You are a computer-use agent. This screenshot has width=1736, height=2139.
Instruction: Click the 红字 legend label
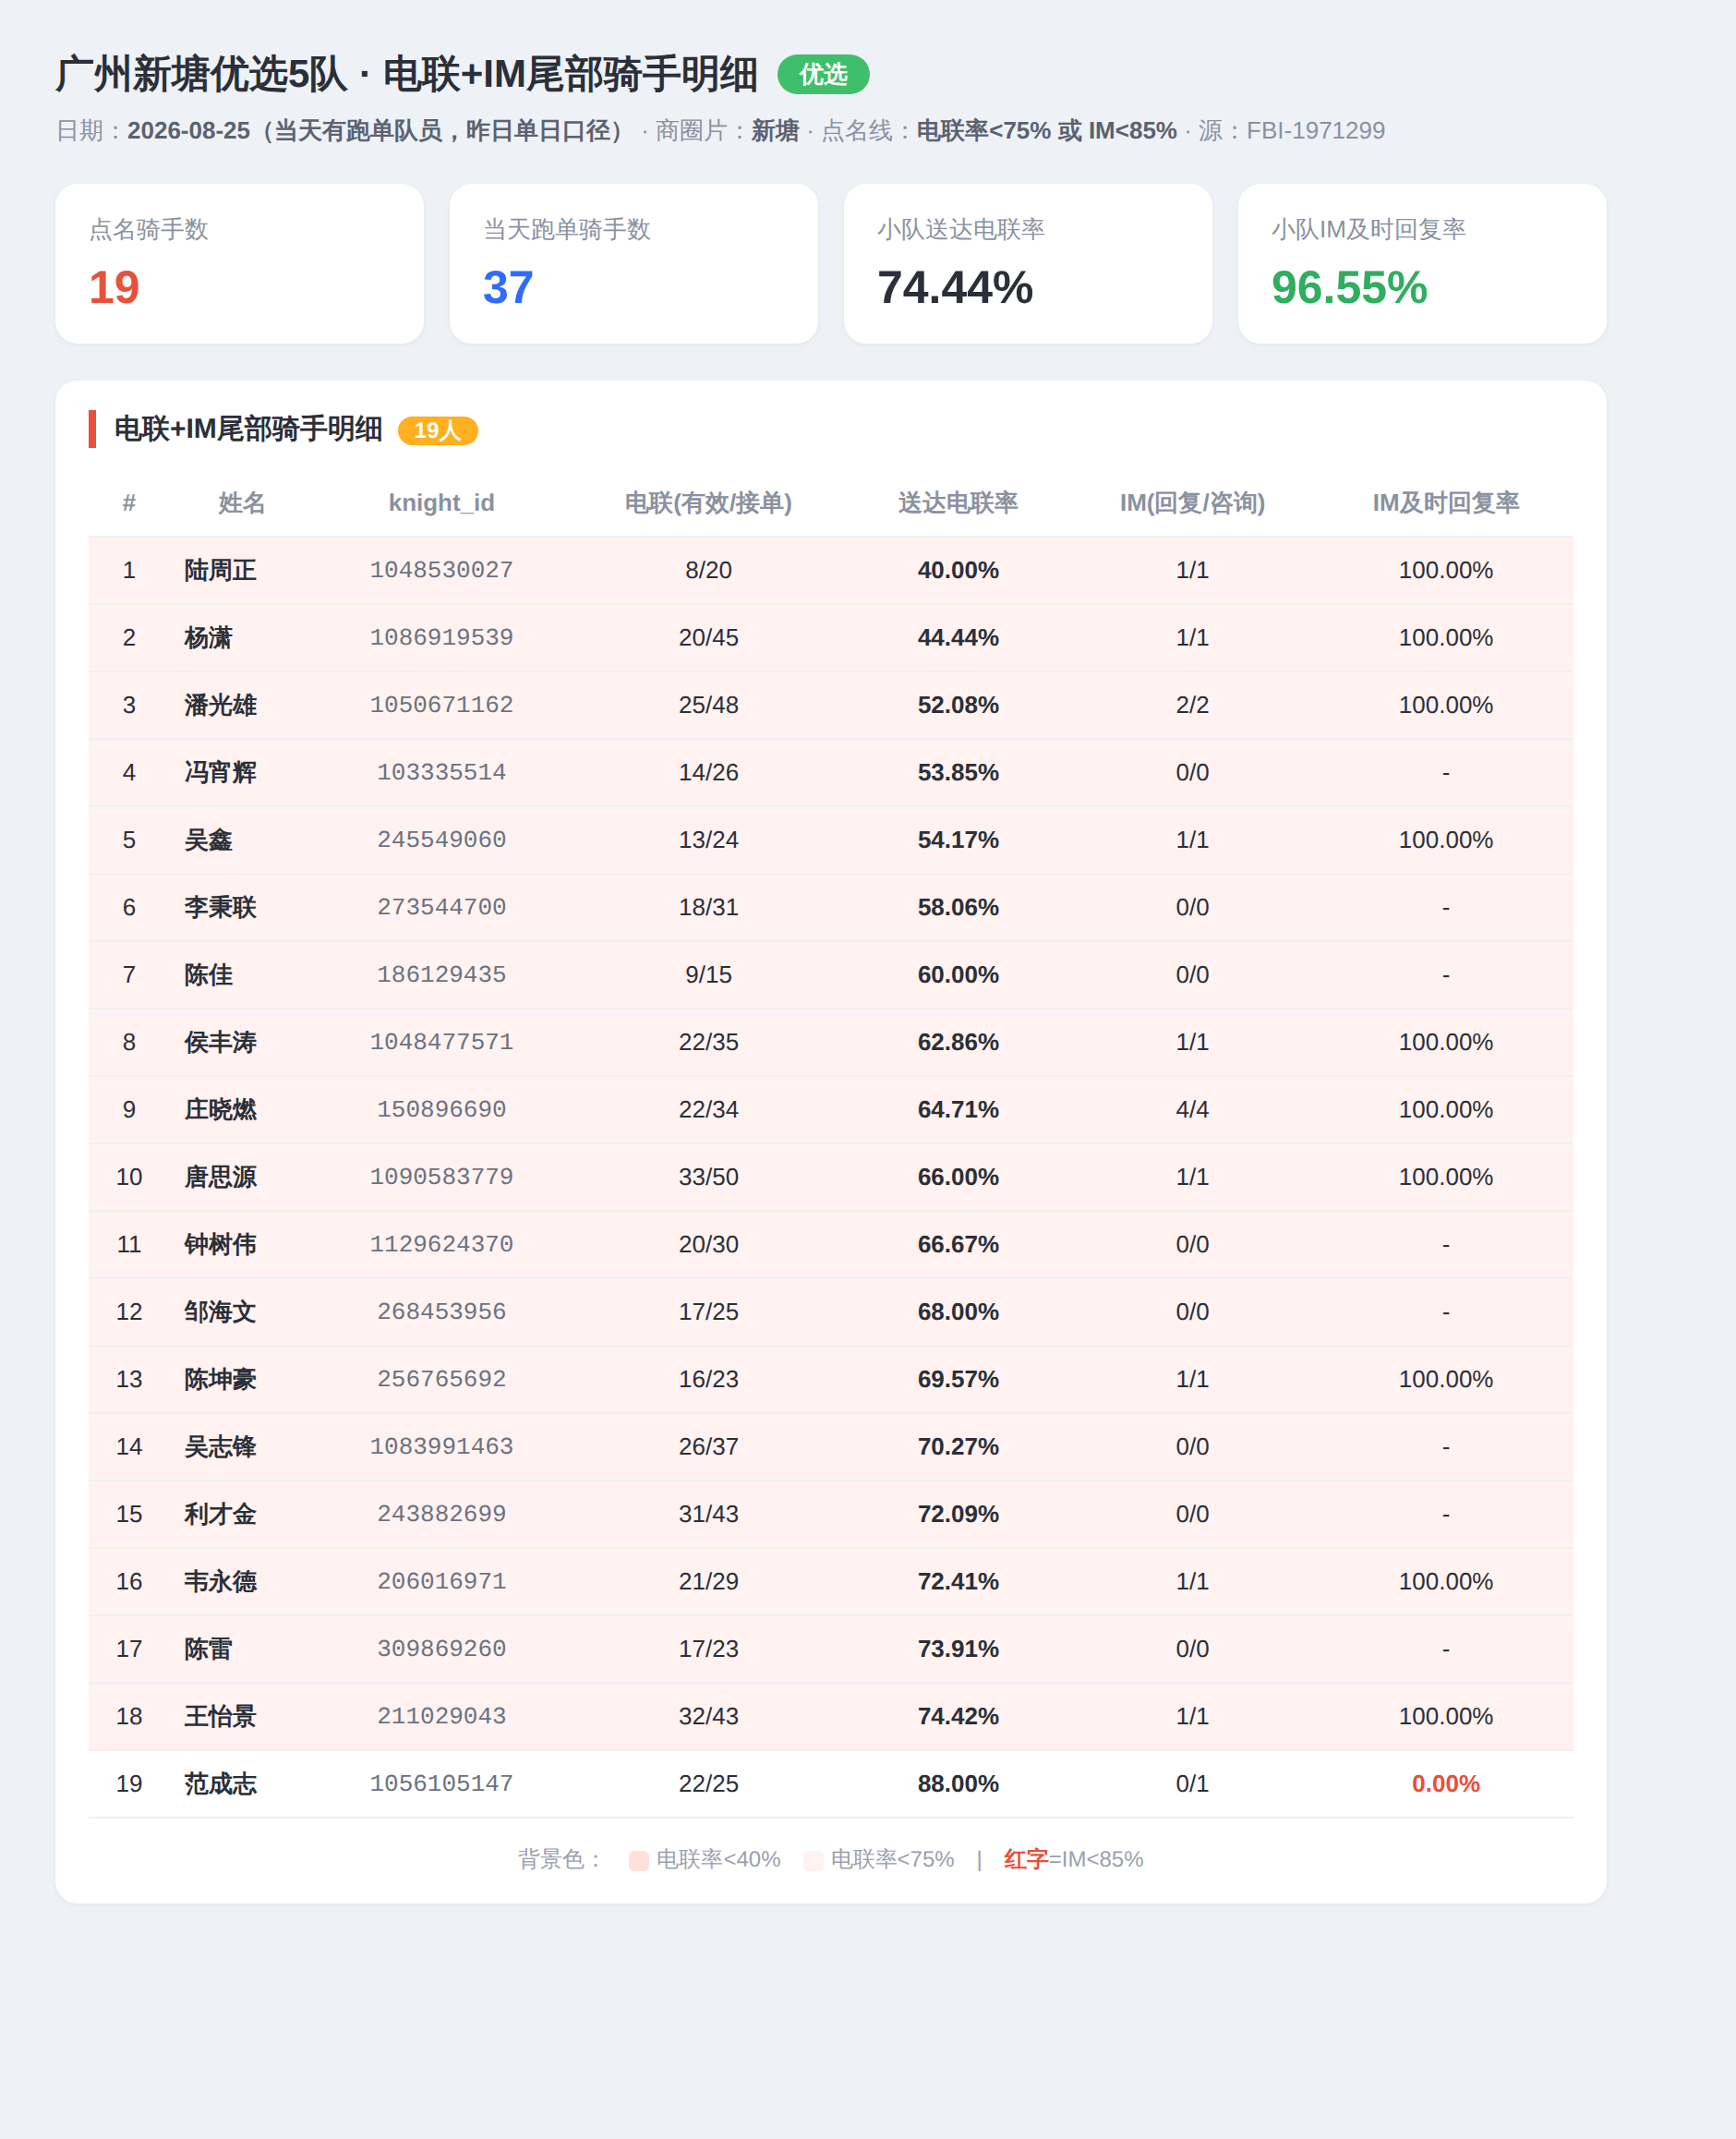coord(1025,1859)
